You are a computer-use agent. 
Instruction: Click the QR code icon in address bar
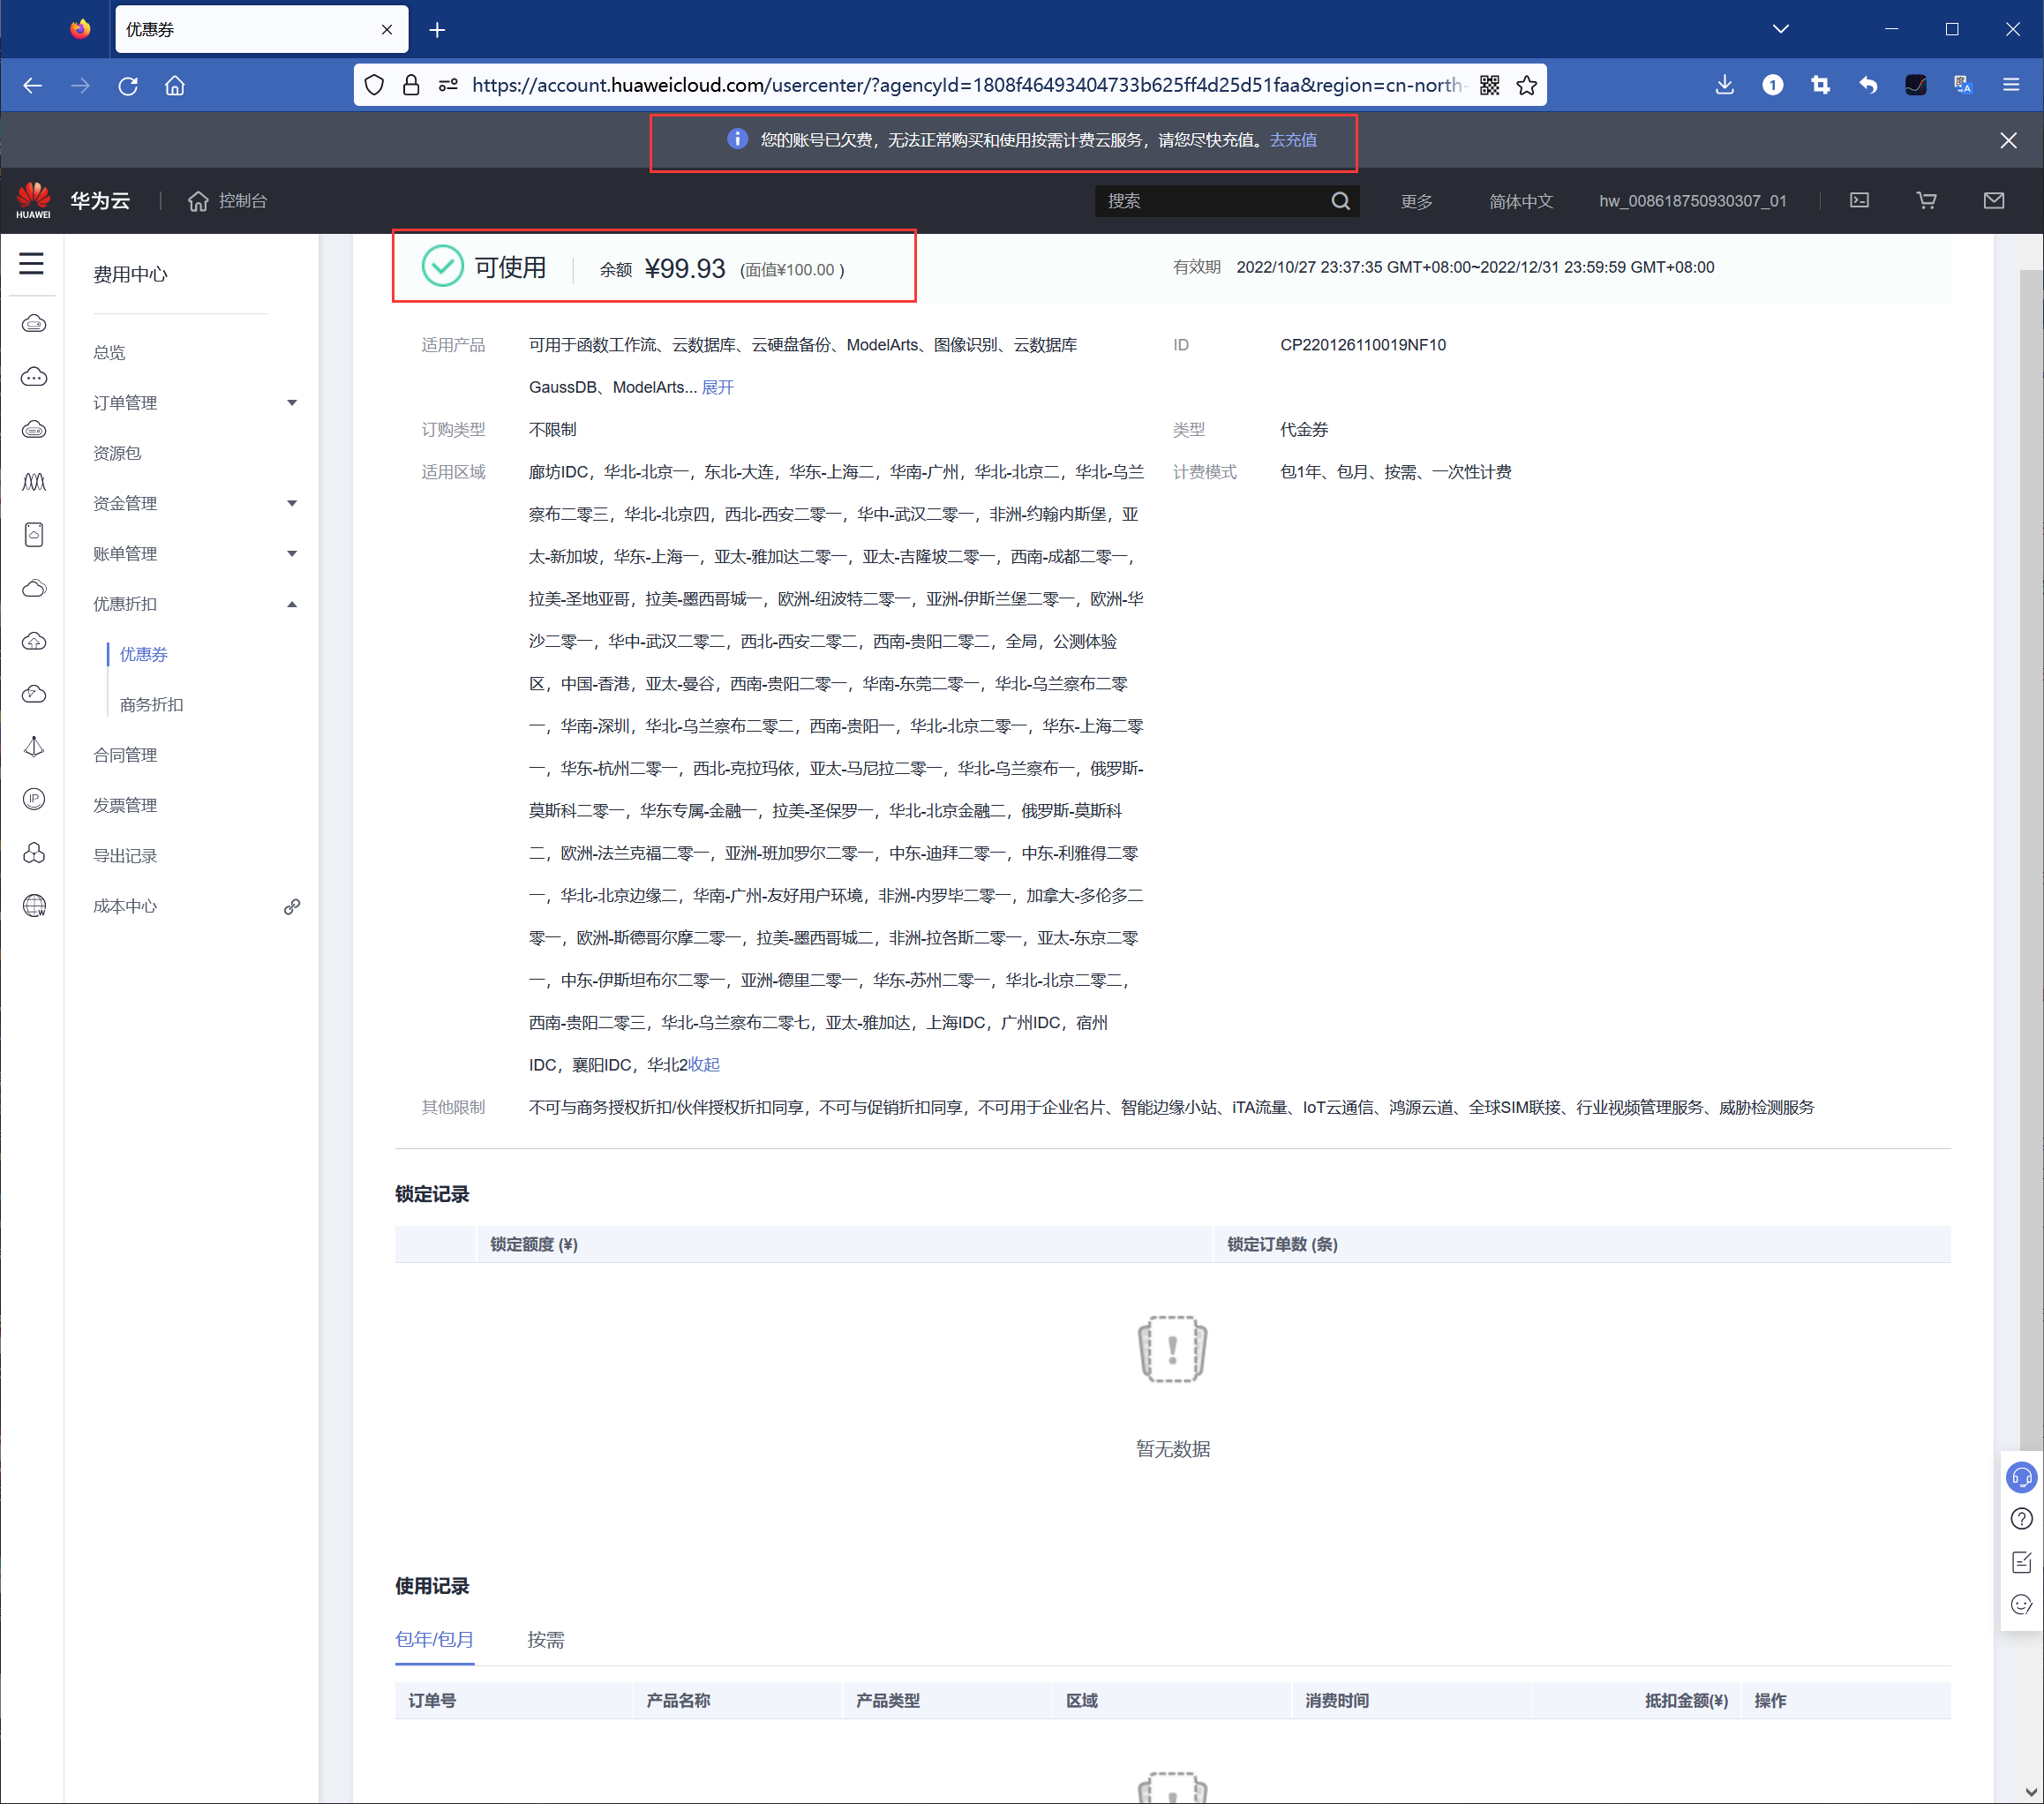pyautogui.click(x=1489, y=86)
